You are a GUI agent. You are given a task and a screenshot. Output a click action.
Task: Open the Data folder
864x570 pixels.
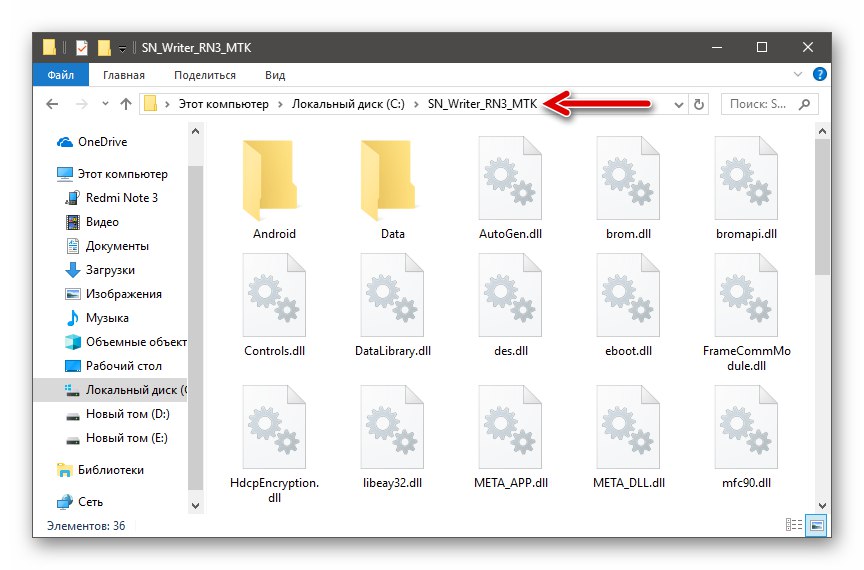(392, 181)
